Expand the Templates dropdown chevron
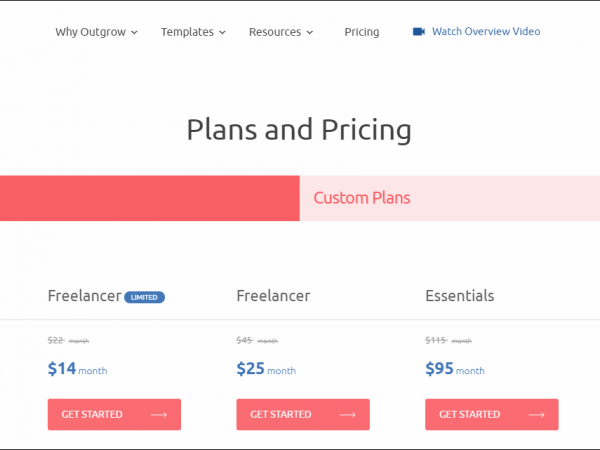The width and height of the screenshot is (600, 450). [222, 33]
